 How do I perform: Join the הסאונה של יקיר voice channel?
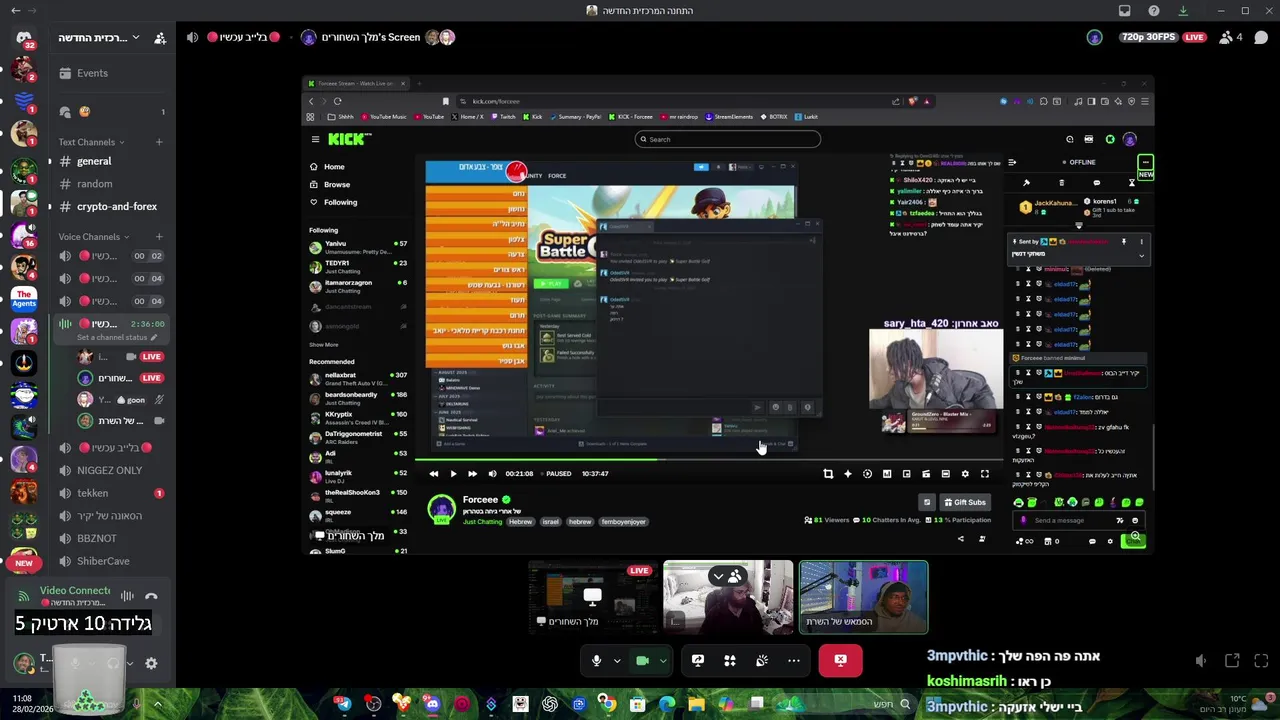[110, 516]
